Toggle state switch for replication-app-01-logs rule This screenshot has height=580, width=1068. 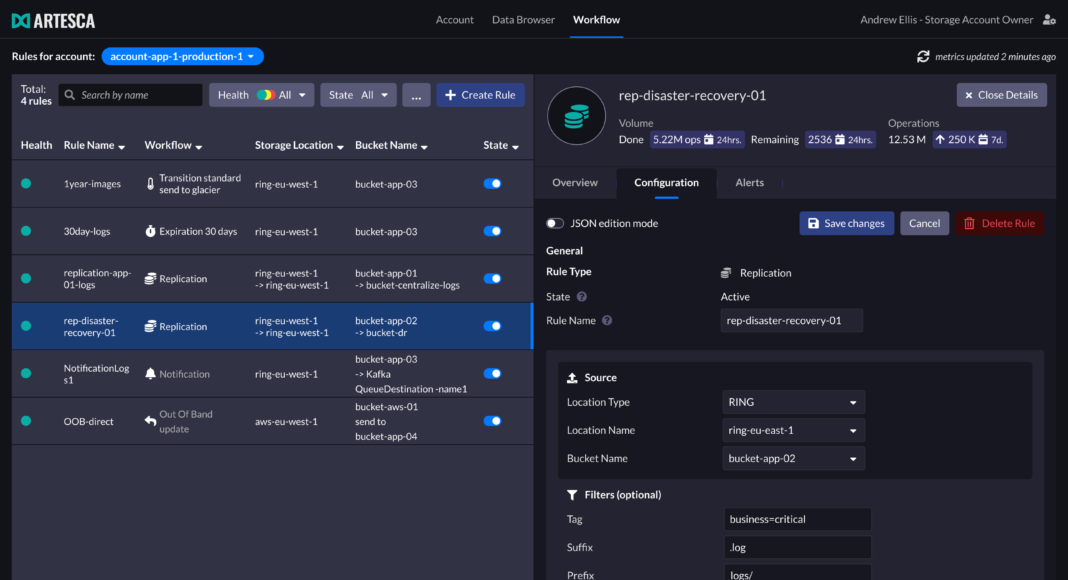click(492, 278)
